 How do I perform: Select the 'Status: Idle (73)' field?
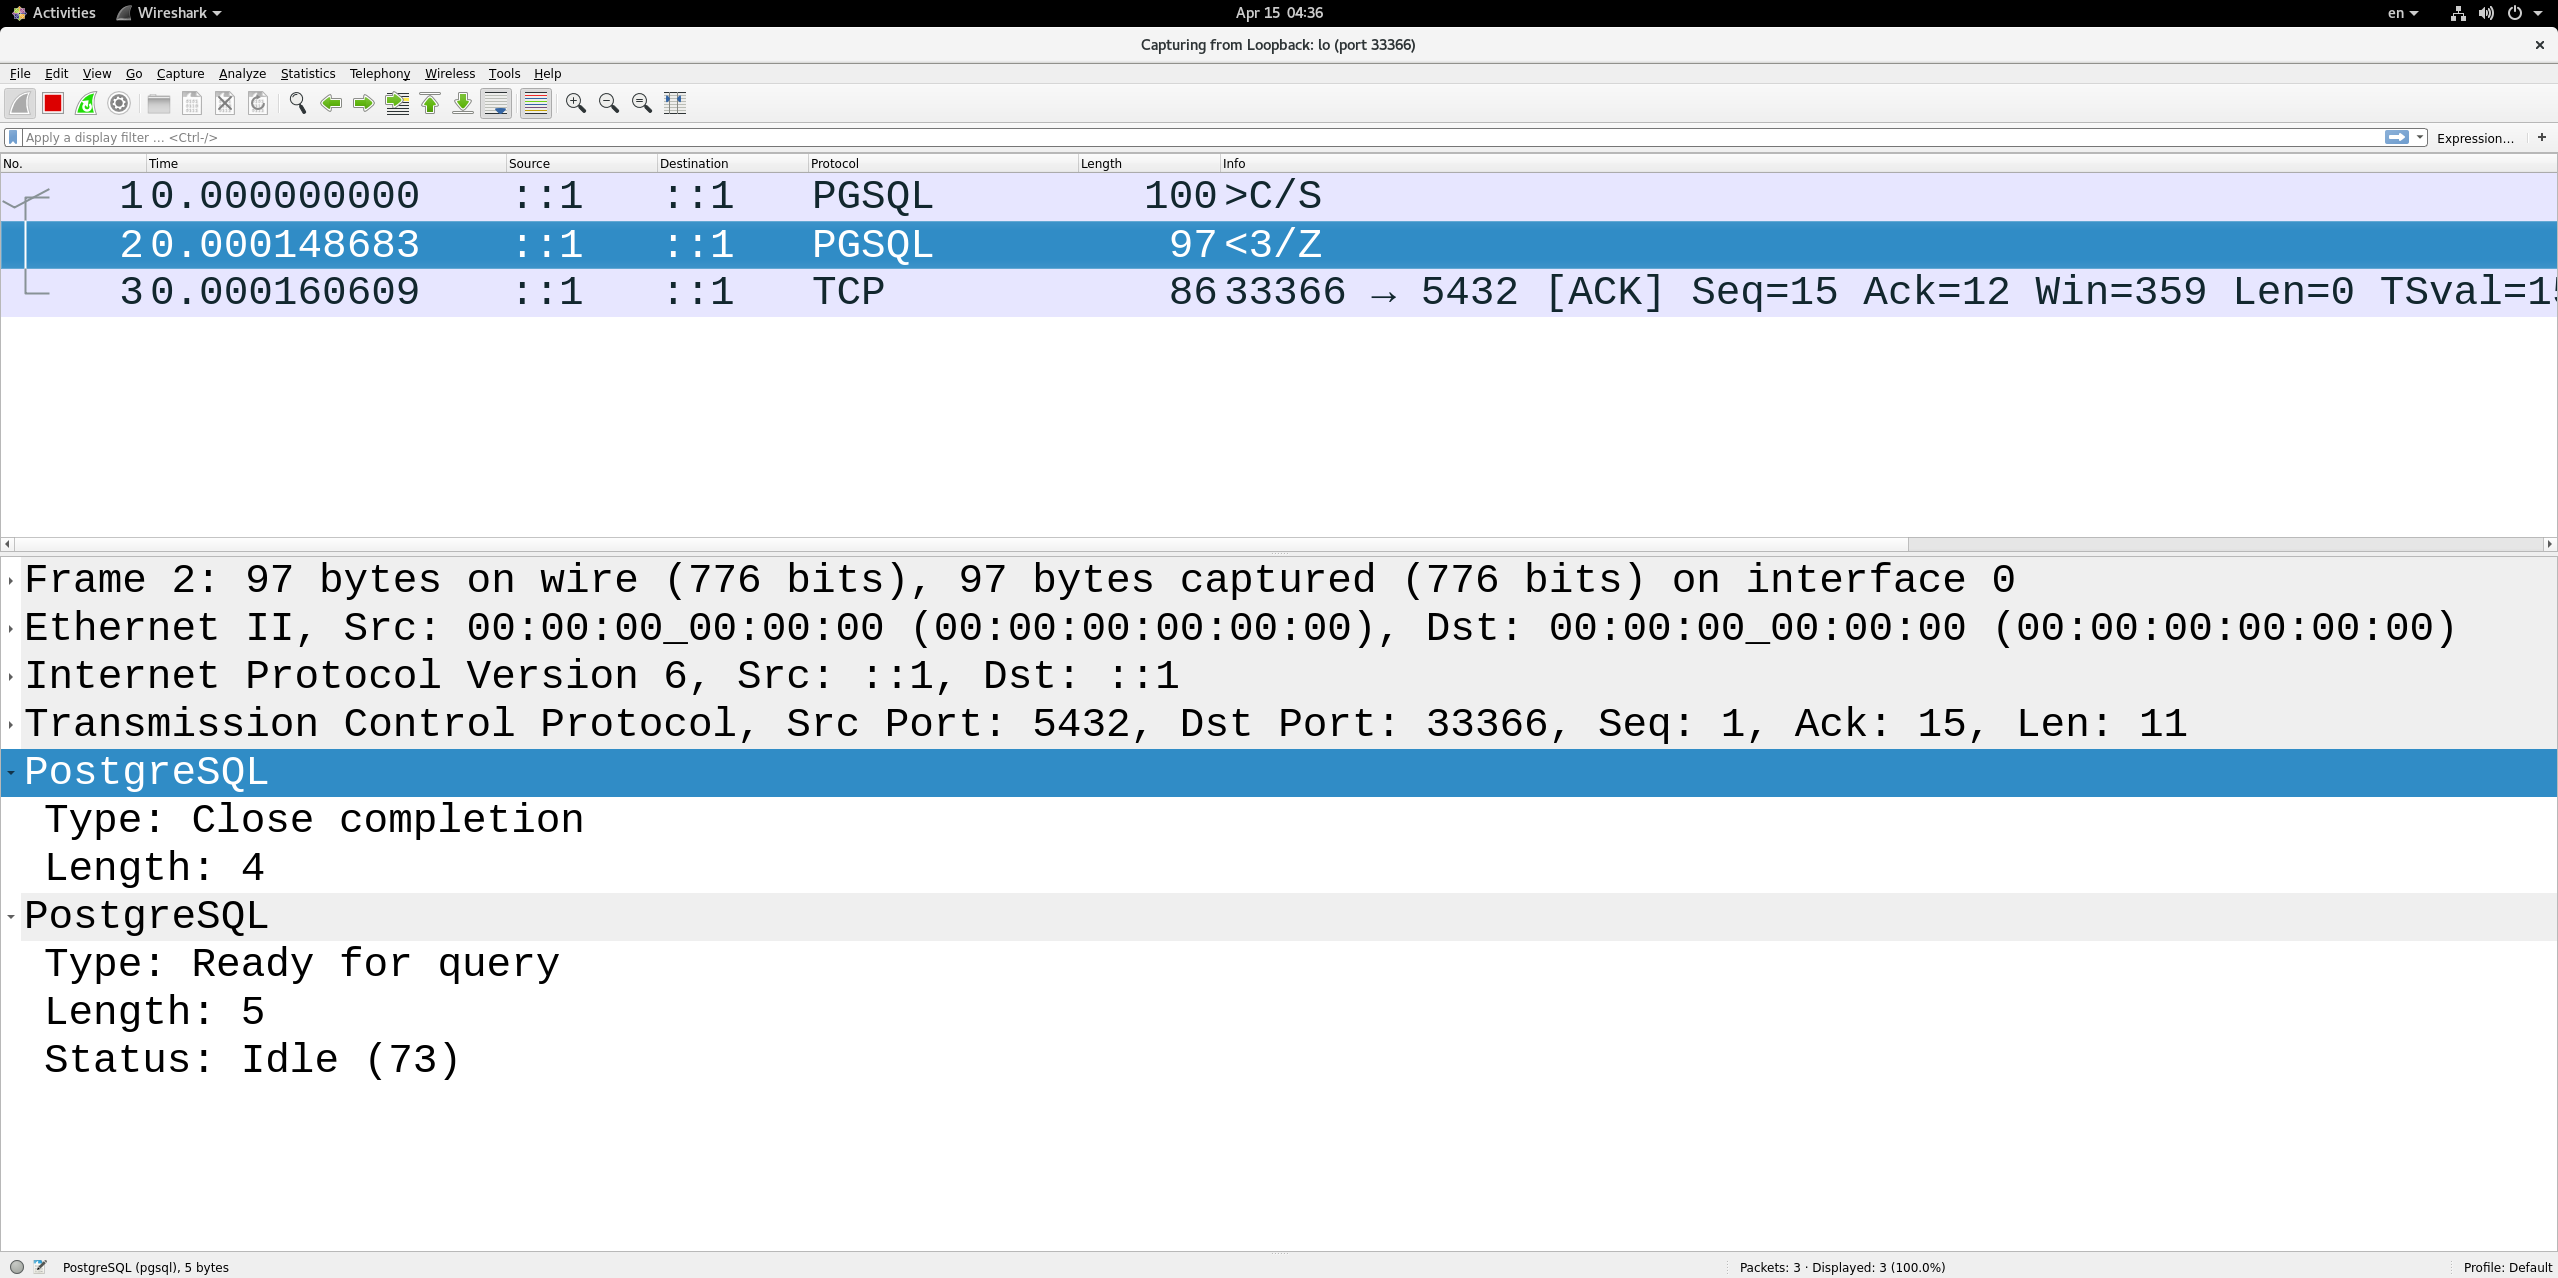[252, 1060]
